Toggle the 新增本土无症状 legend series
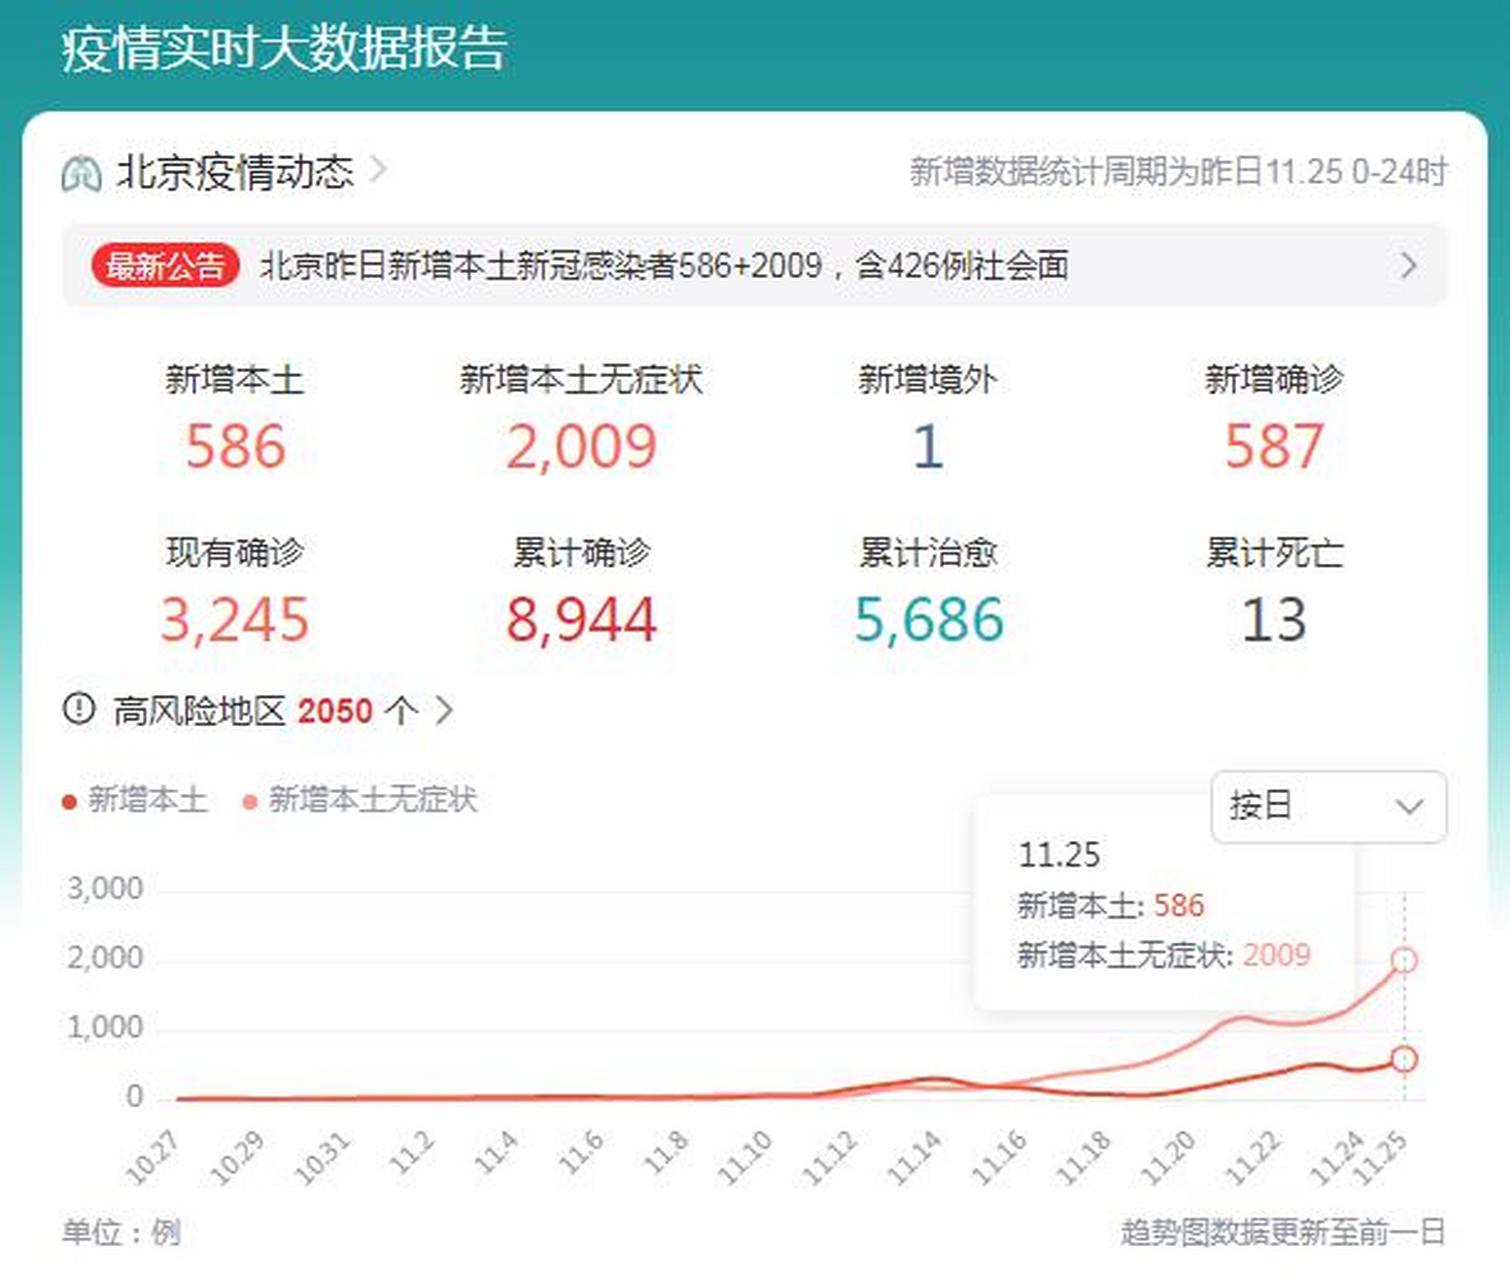This screenshot has height=1280, width=1510. (361, 800)
